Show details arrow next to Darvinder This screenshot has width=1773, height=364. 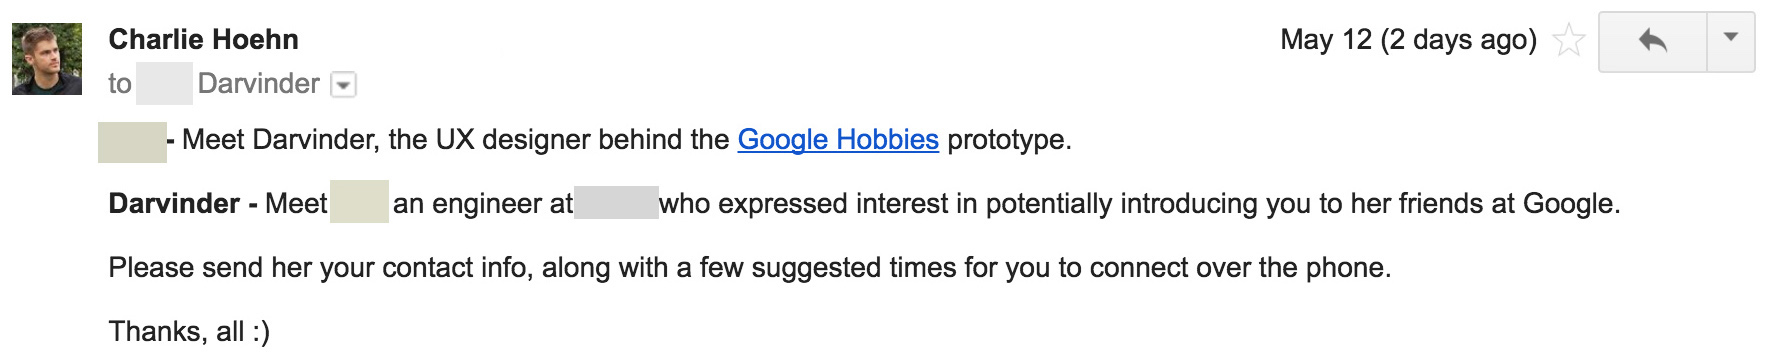coord(343,85)
